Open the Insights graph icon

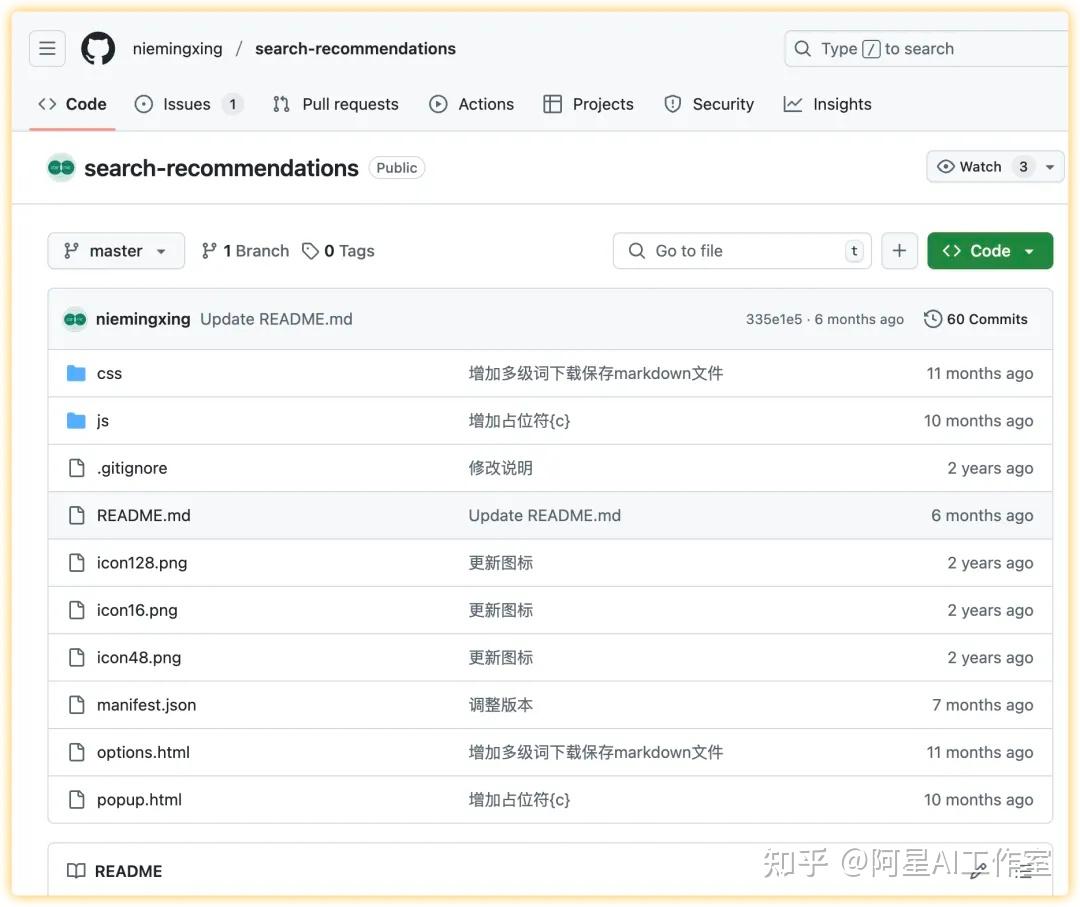point(792,102)
